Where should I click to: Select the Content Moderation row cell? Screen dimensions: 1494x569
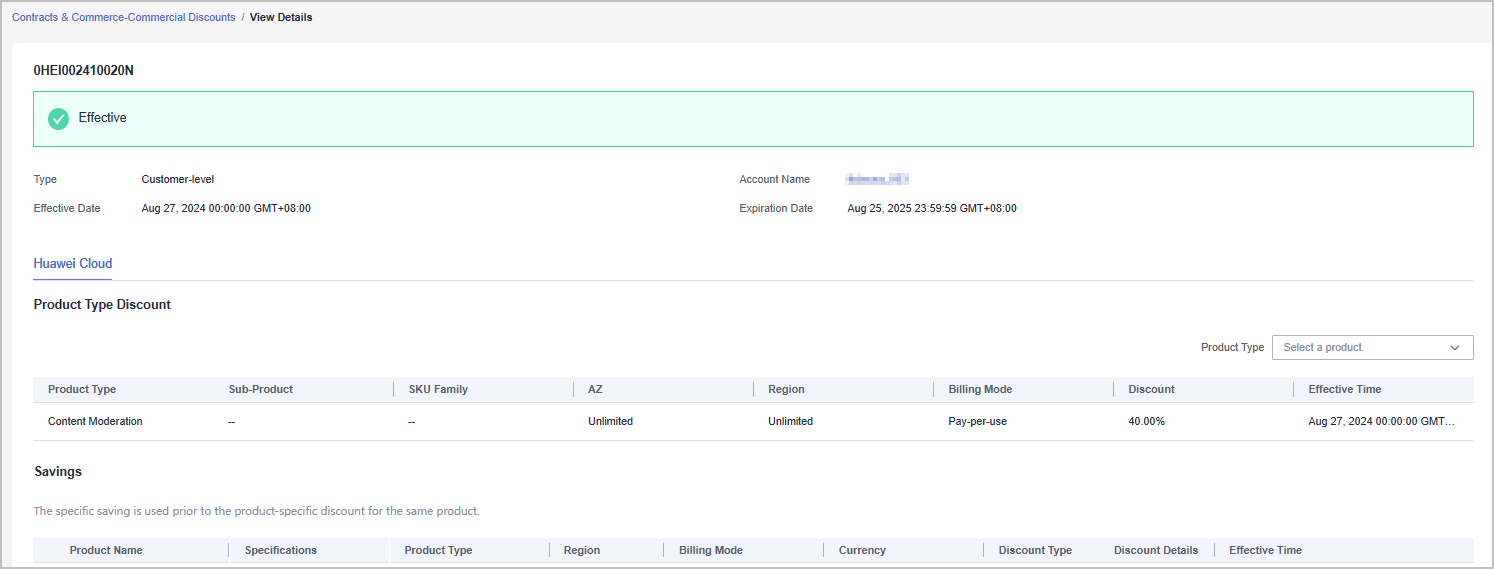pyautogui.click(x=95, y=421)
